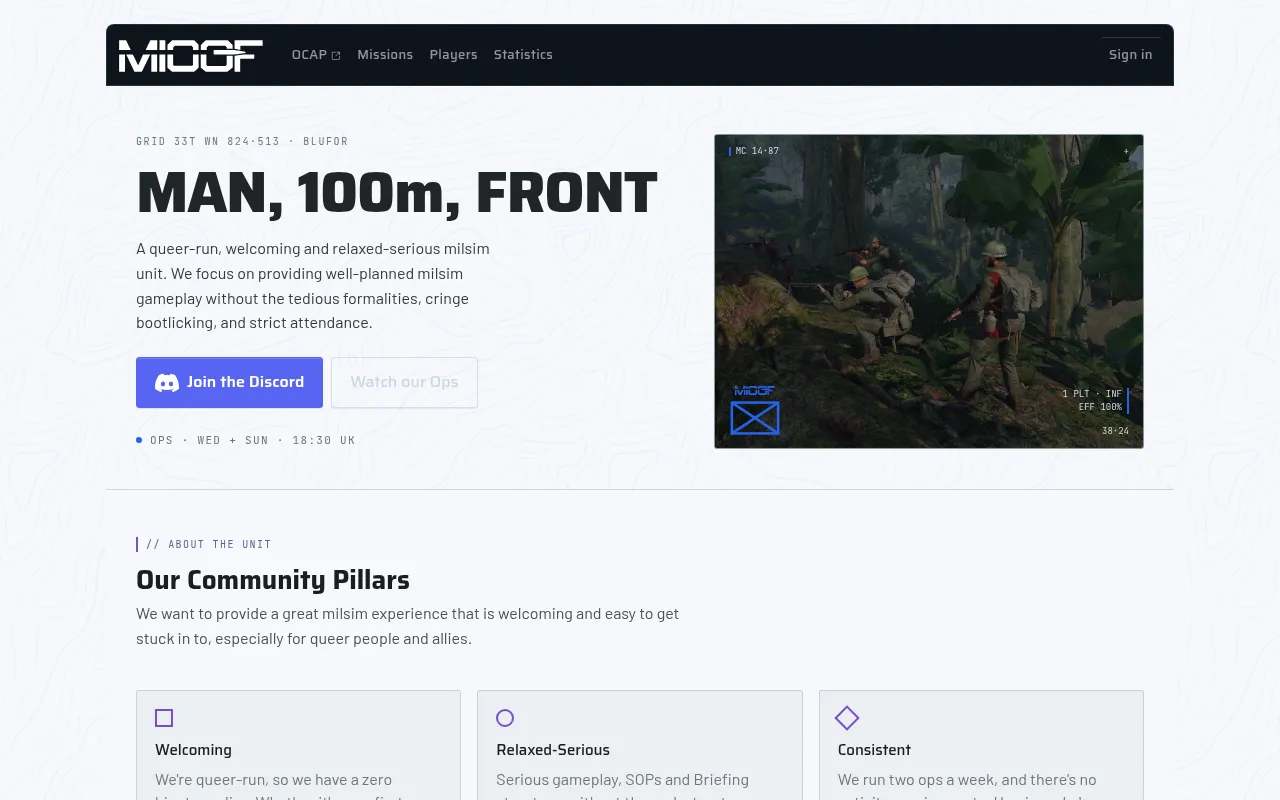This screenshot has width=1280, height=800.
Task: Click the external-link icon beside OCAP
Action: tap(336, 56)
